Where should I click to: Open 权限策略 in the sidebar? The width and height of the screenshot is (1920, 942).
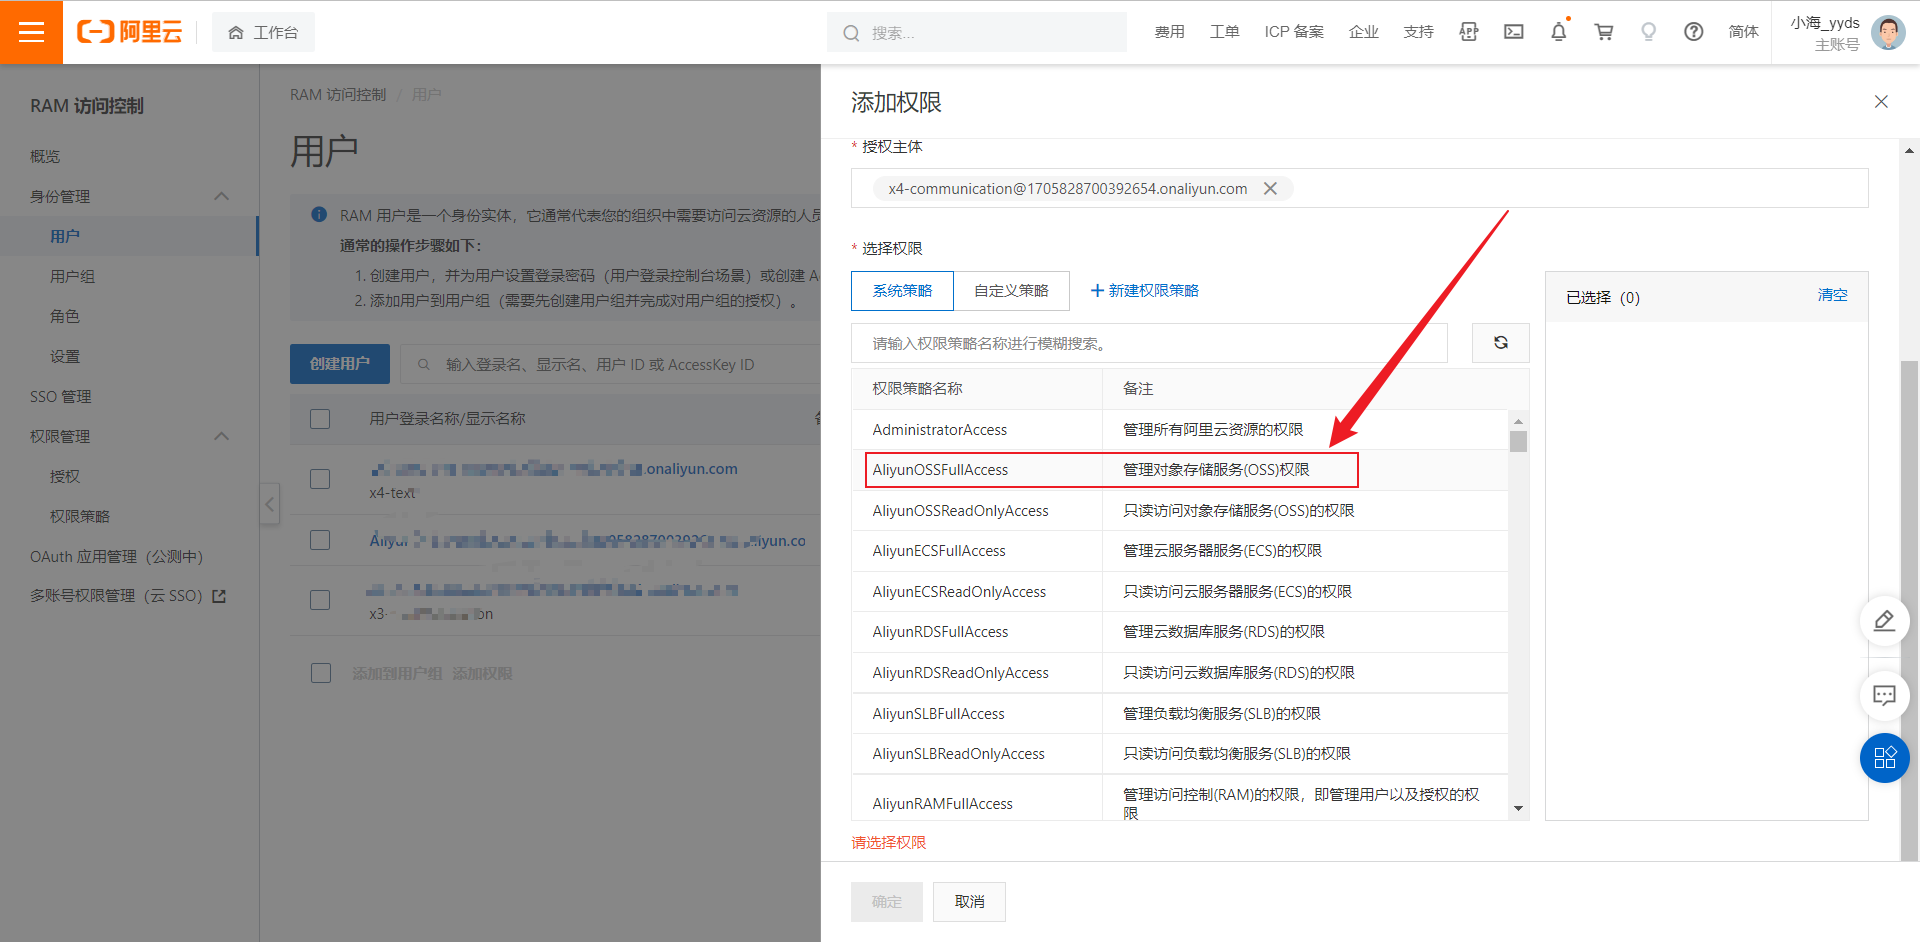[x=80, y=517]
